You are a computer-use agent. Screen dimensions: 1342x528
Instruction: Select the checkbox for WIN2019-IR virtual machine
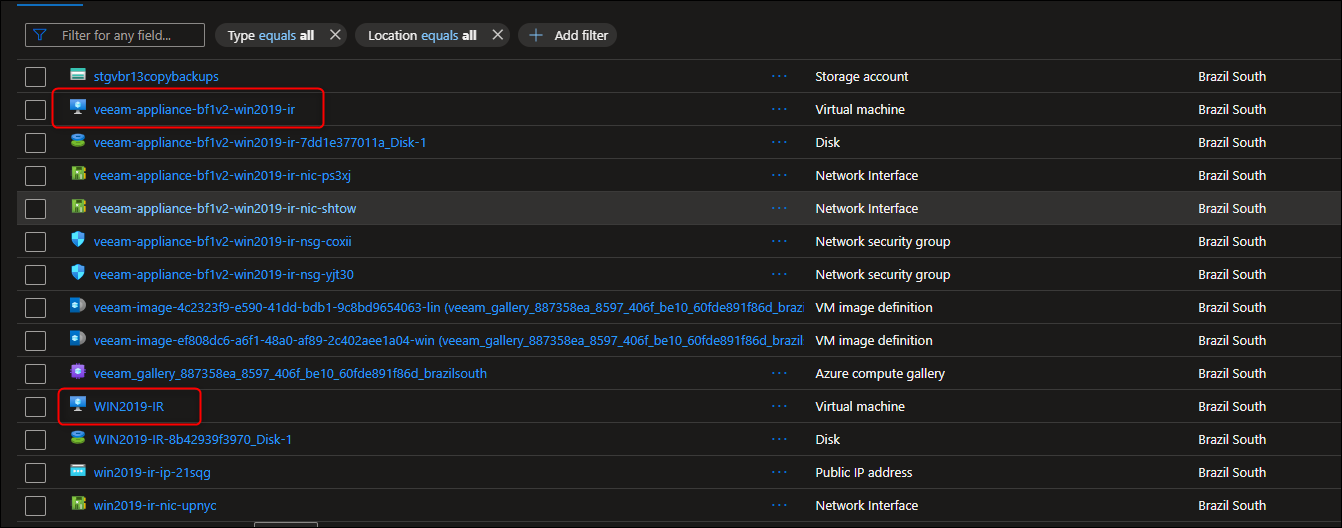pyautogui.click(x=36, y=407)
